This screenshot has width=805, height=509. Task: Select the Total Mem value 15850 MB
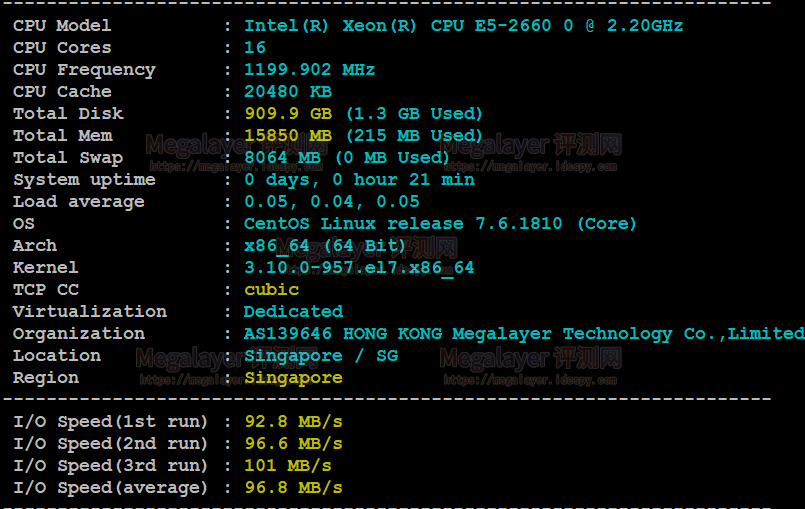pyautogui.click(x=288, y=136)
